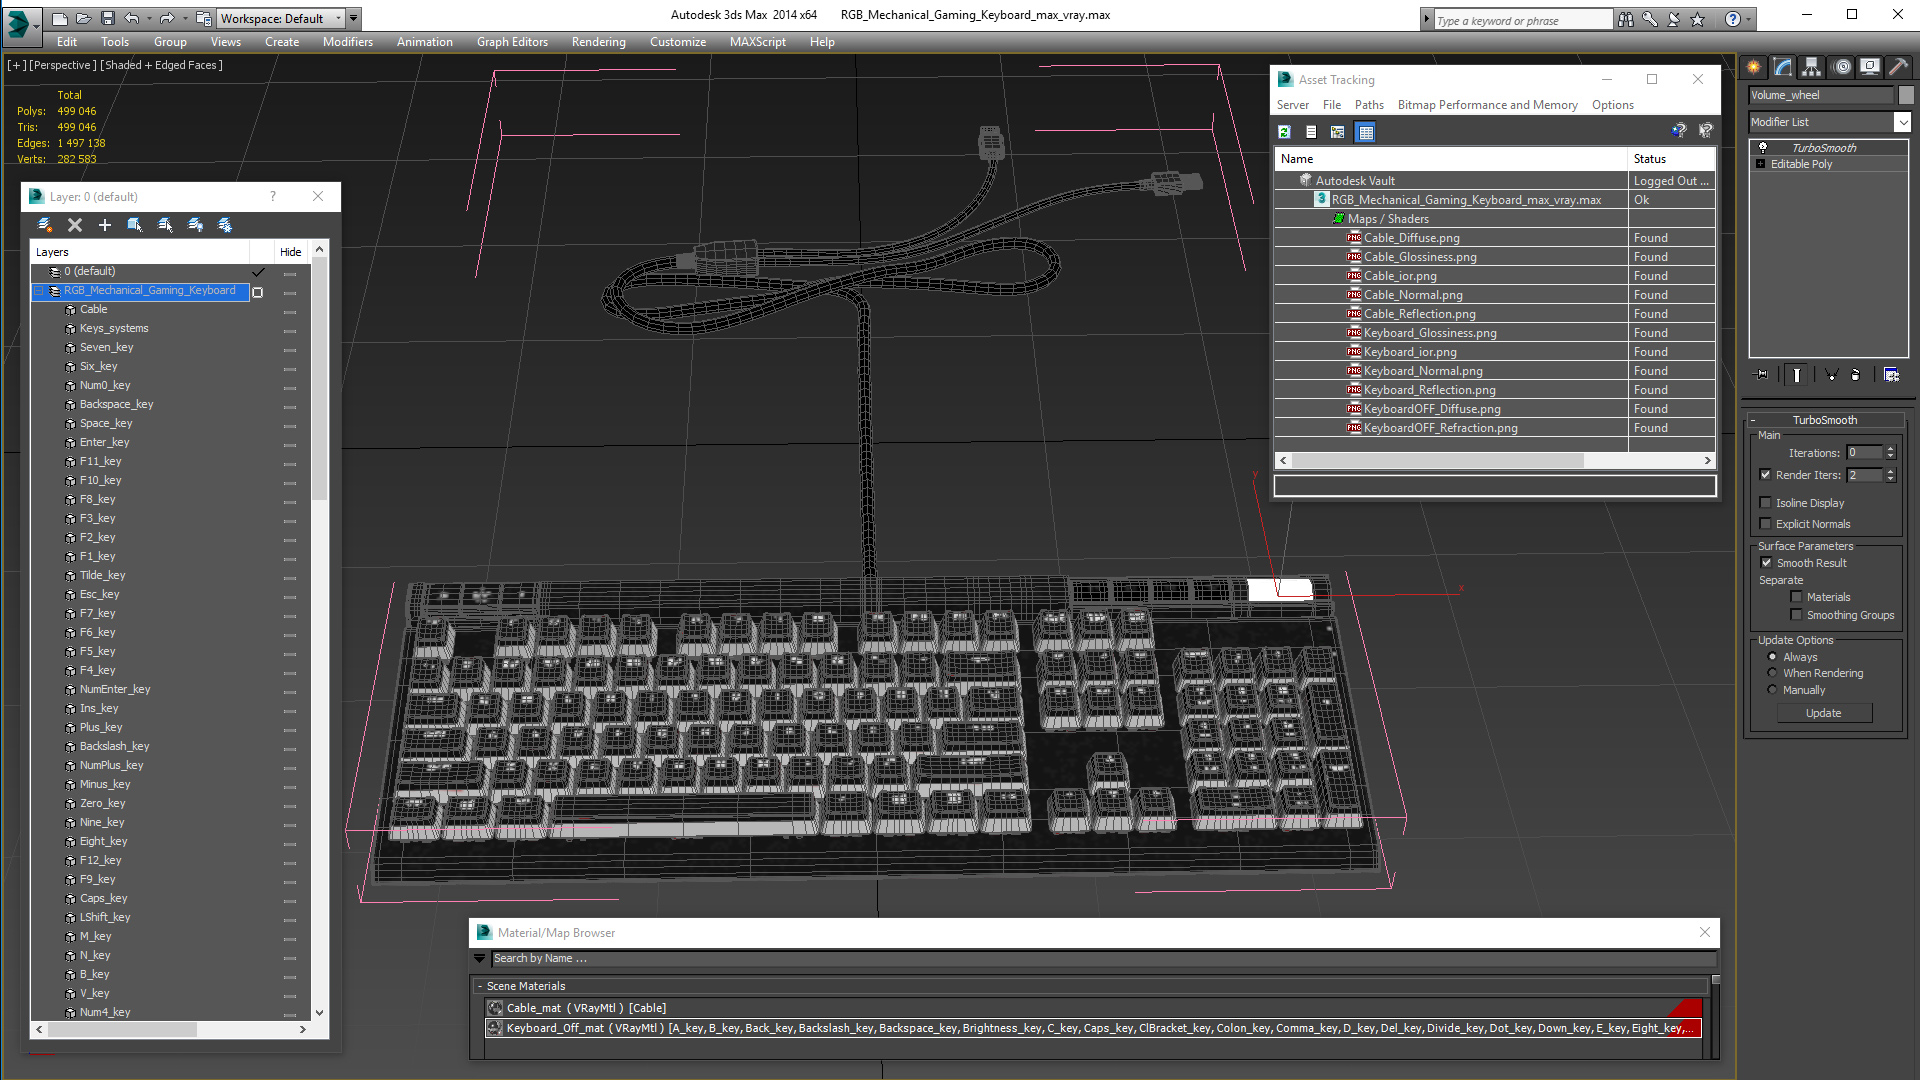Click Delete layer X icon

tap(75, 225)
